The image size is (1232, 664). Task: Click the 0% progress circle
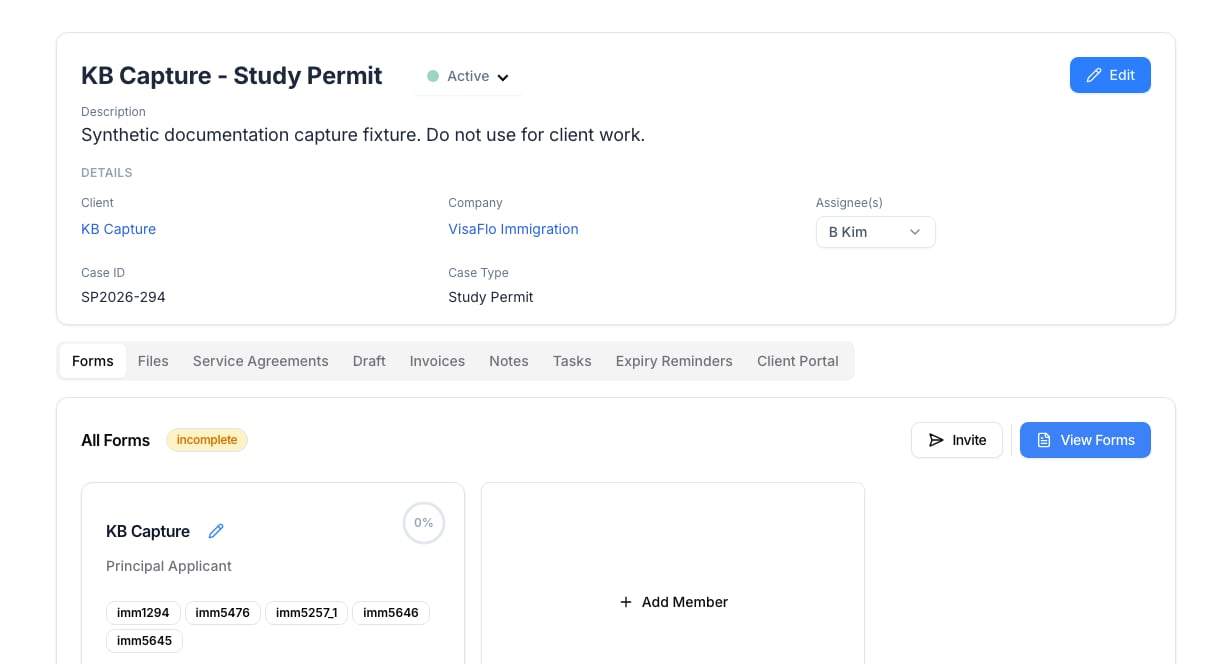424,523
